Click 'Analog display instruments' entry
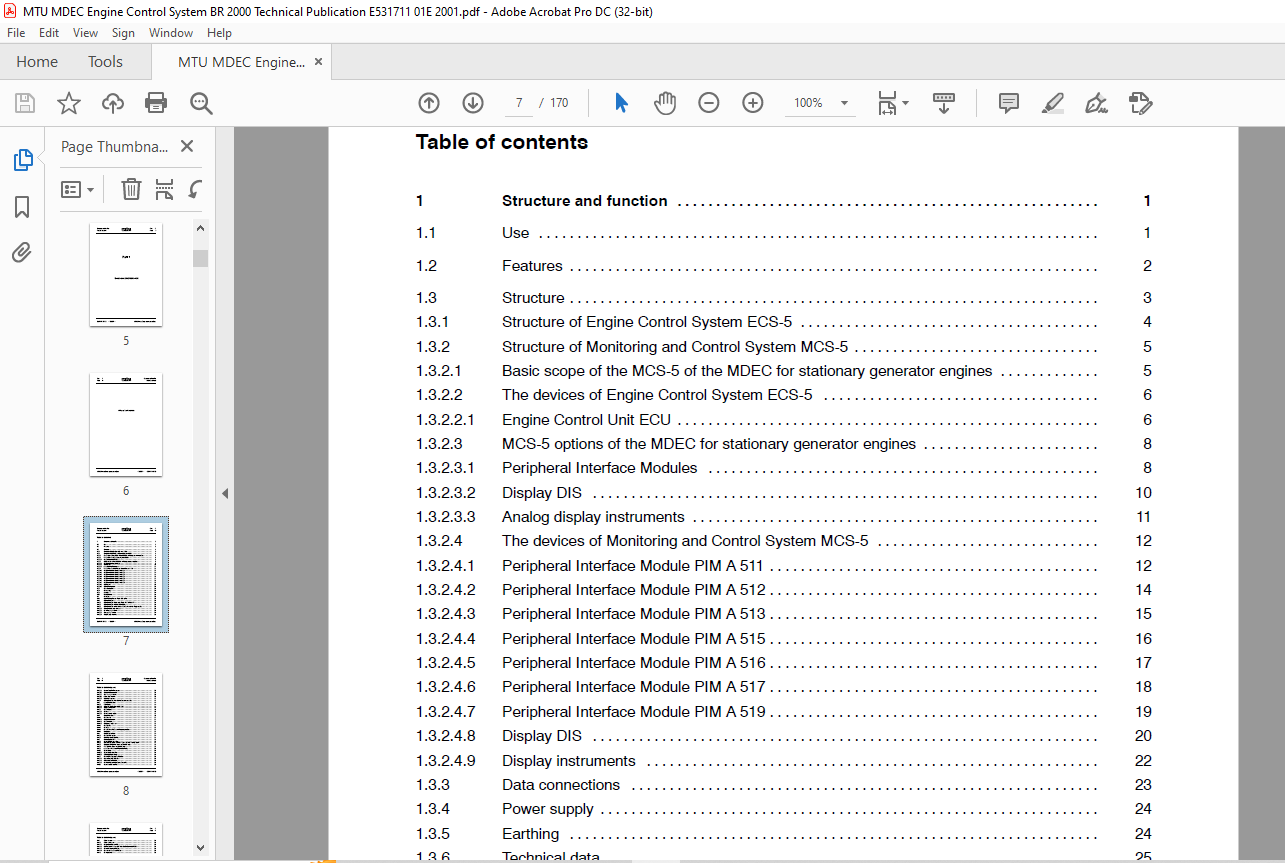 (x=593, y=517)
